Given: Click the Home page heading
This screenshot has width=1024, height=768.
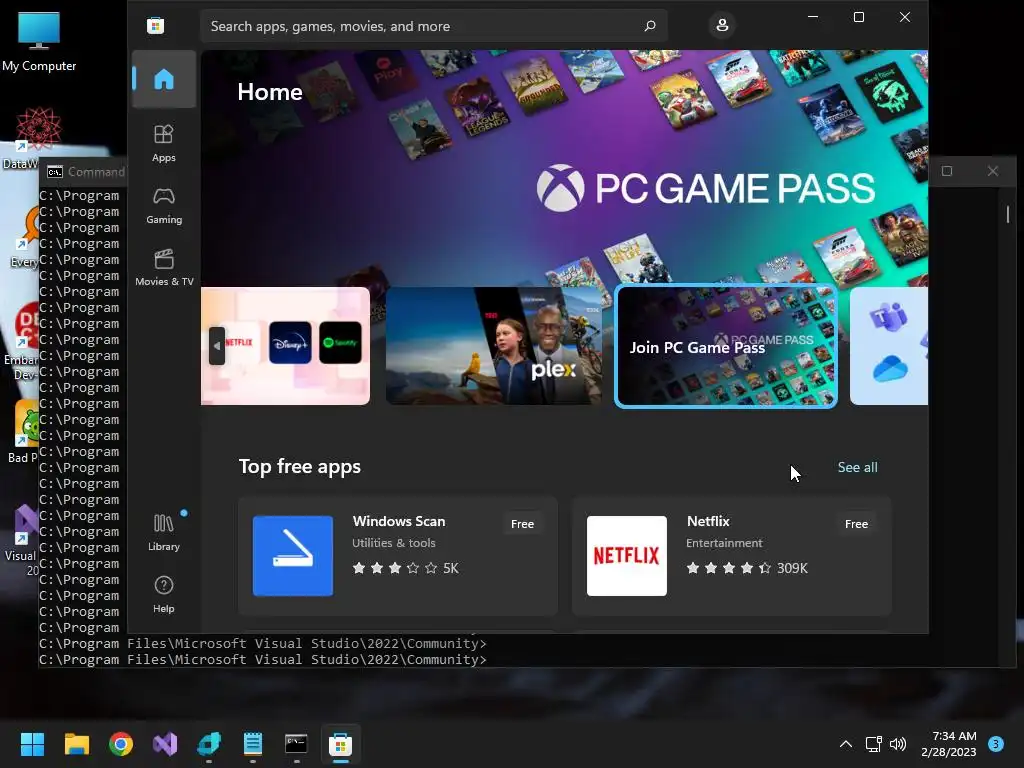Looking at the screenshot, I should [270, 92].
